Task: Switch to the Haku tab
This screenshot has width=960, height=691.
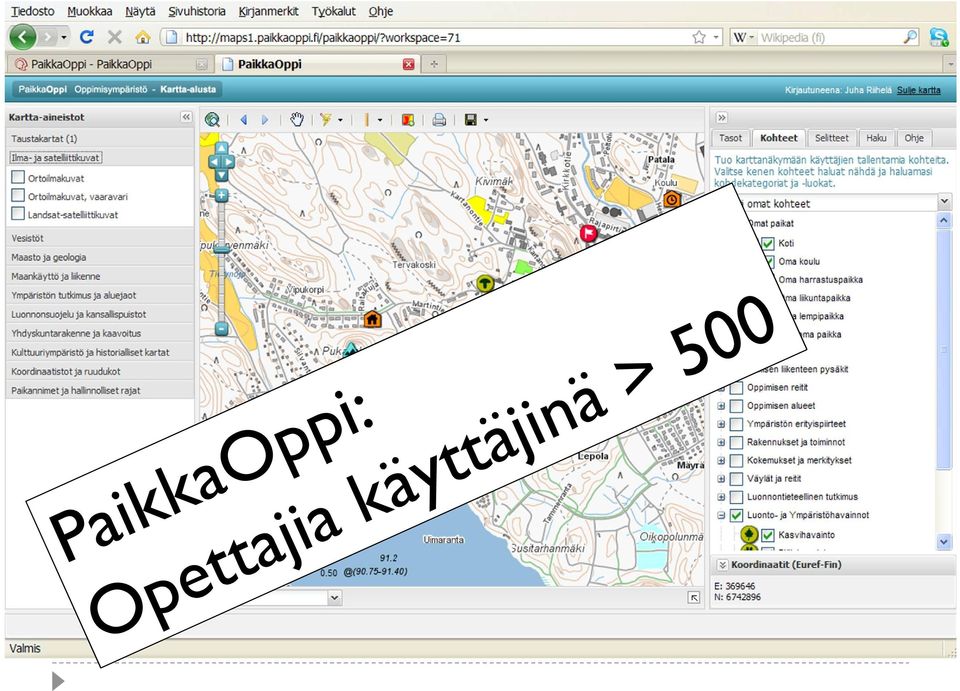Action: pyautogui.click(x=877, y=138)
